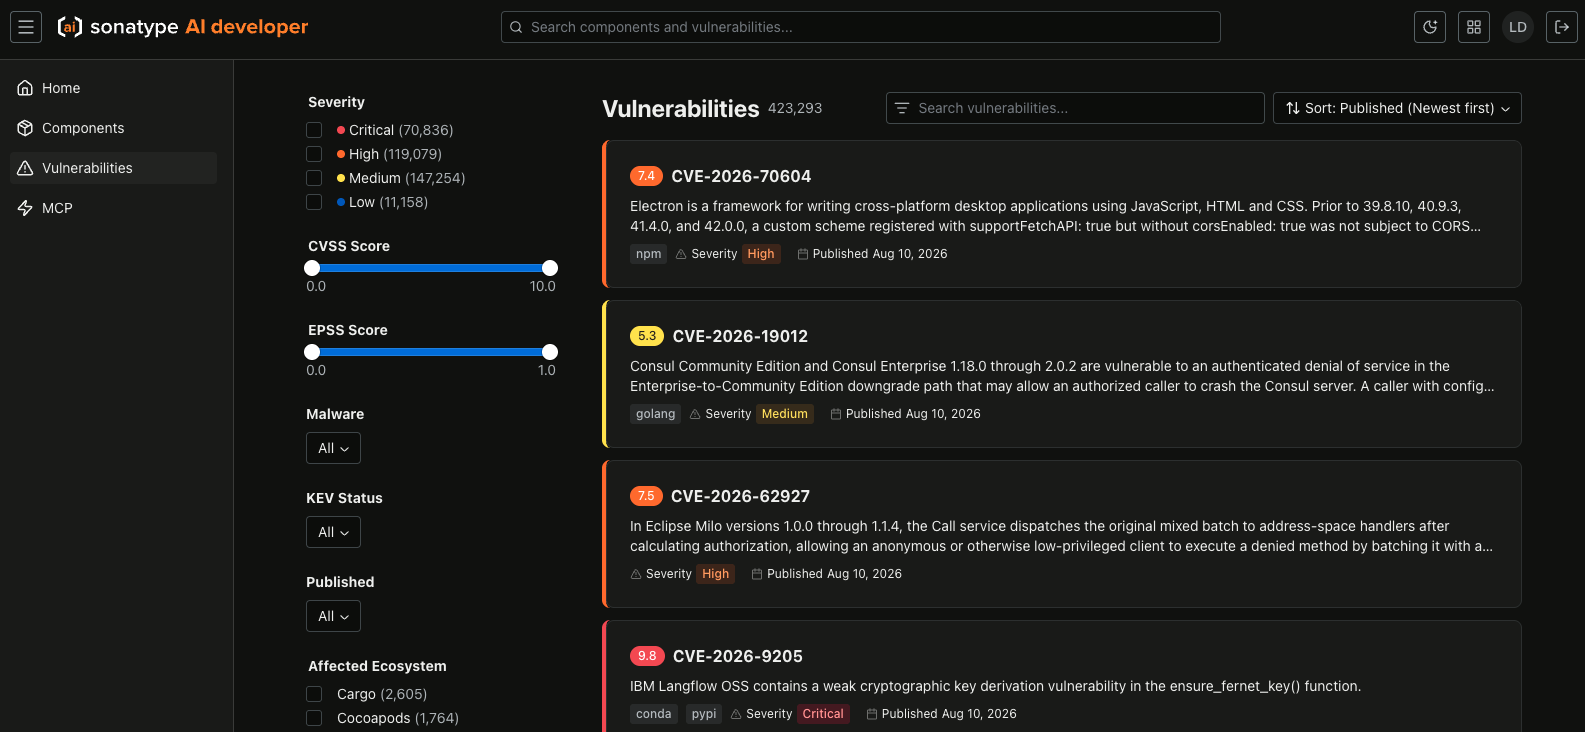This screenshot has height=732, width=1585.
Task: Click the sort arrows icon
Action: pos(1293,108)
